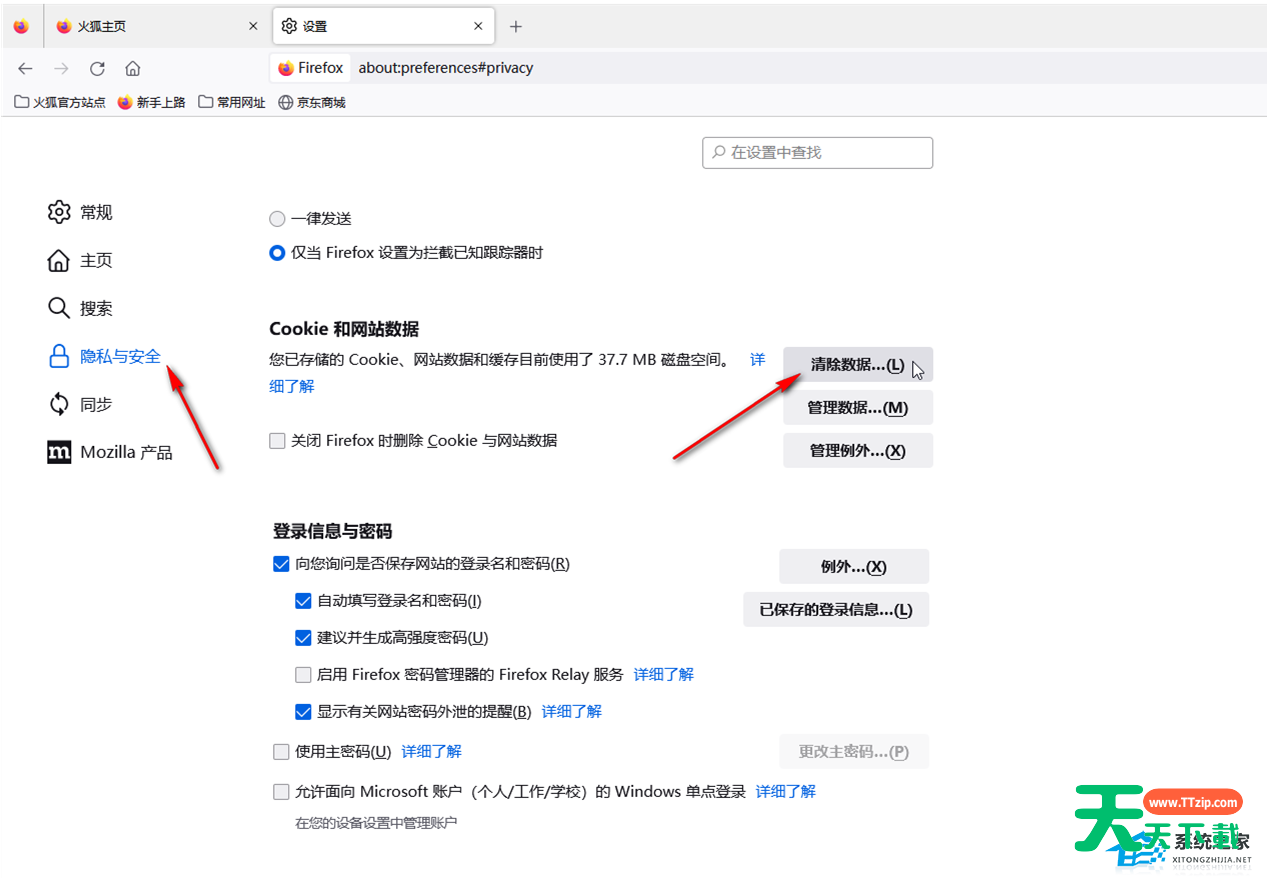Viewport: 1267px width, 878px height.
Task: Open 火狐官方站点 bookmark folder
Action: point(60,102)
